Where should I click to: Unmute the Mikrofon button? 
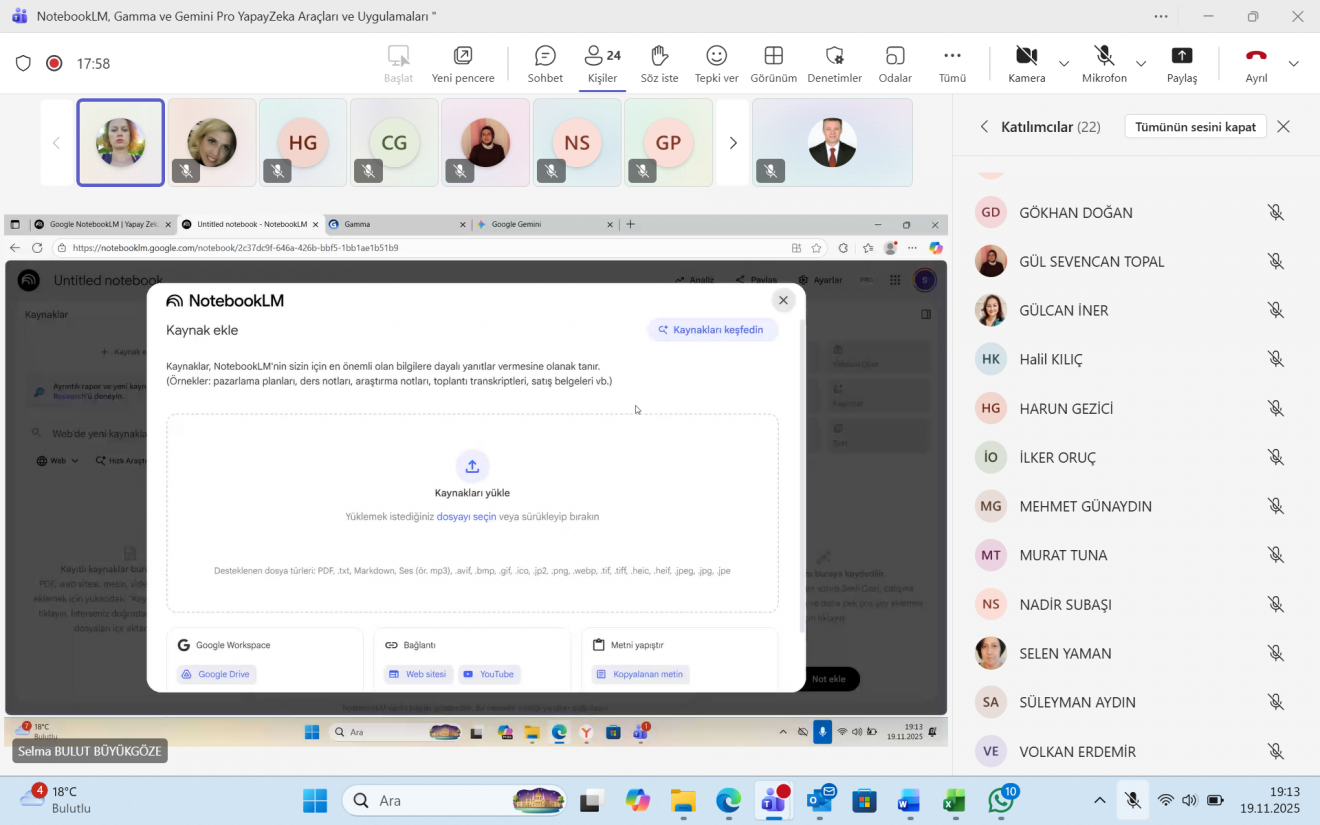tap(1104, 64)
